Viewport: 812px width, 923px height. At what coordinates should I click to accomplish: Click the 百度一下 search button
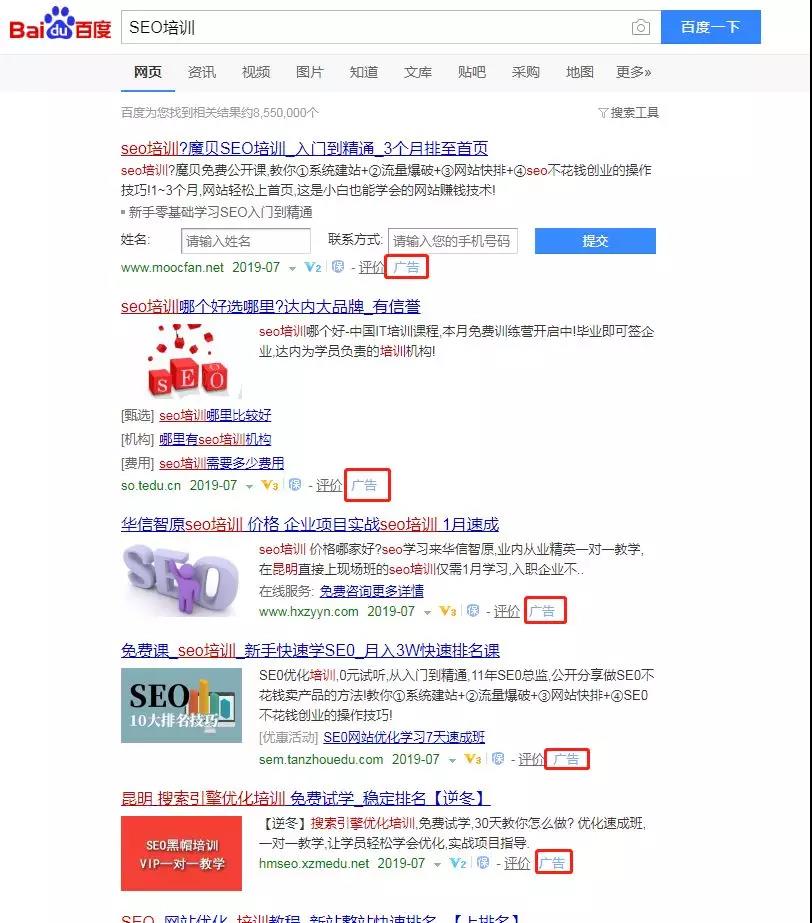(x=712, y=27)
